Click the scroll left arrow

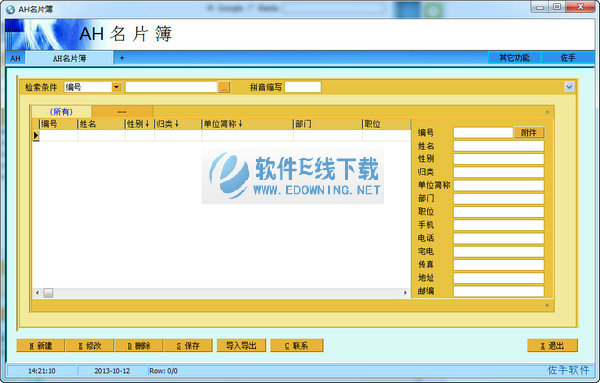pyautogui.click(x=37, y=293)
